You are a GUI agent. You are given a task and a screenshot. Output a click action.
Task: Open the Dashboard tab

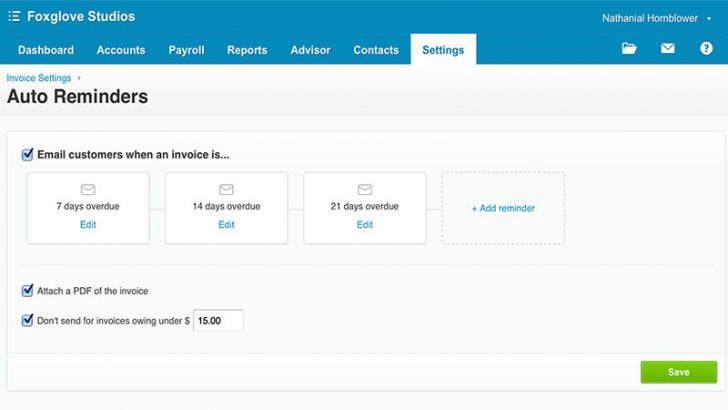(x=46, y=50)
